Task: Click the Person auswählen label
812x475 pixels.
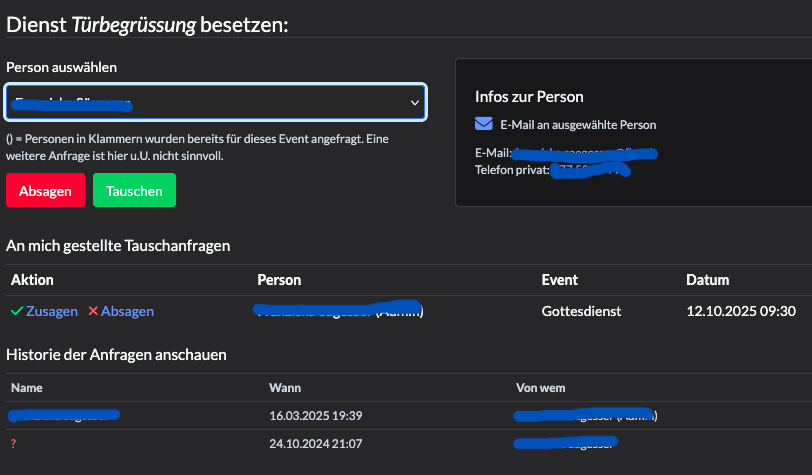Action: pos(62,67)
